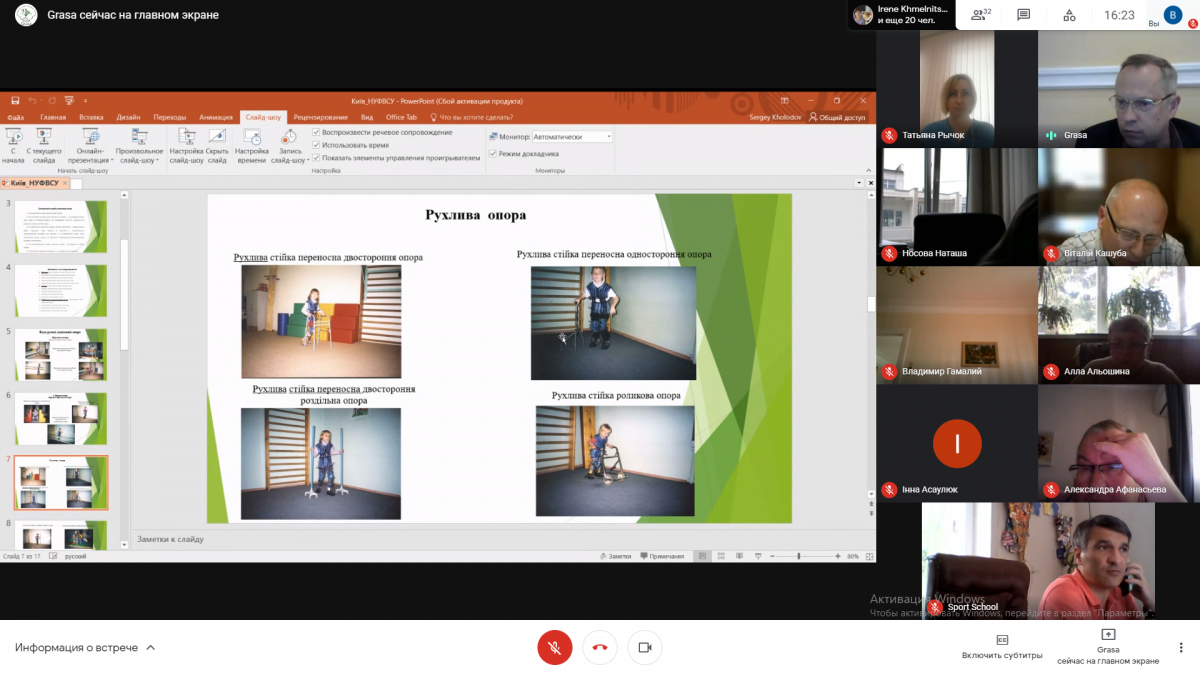1200x675 pixels.
Task: Select slide 5 thumbnail in slide panel
Action: click(61, 354)
